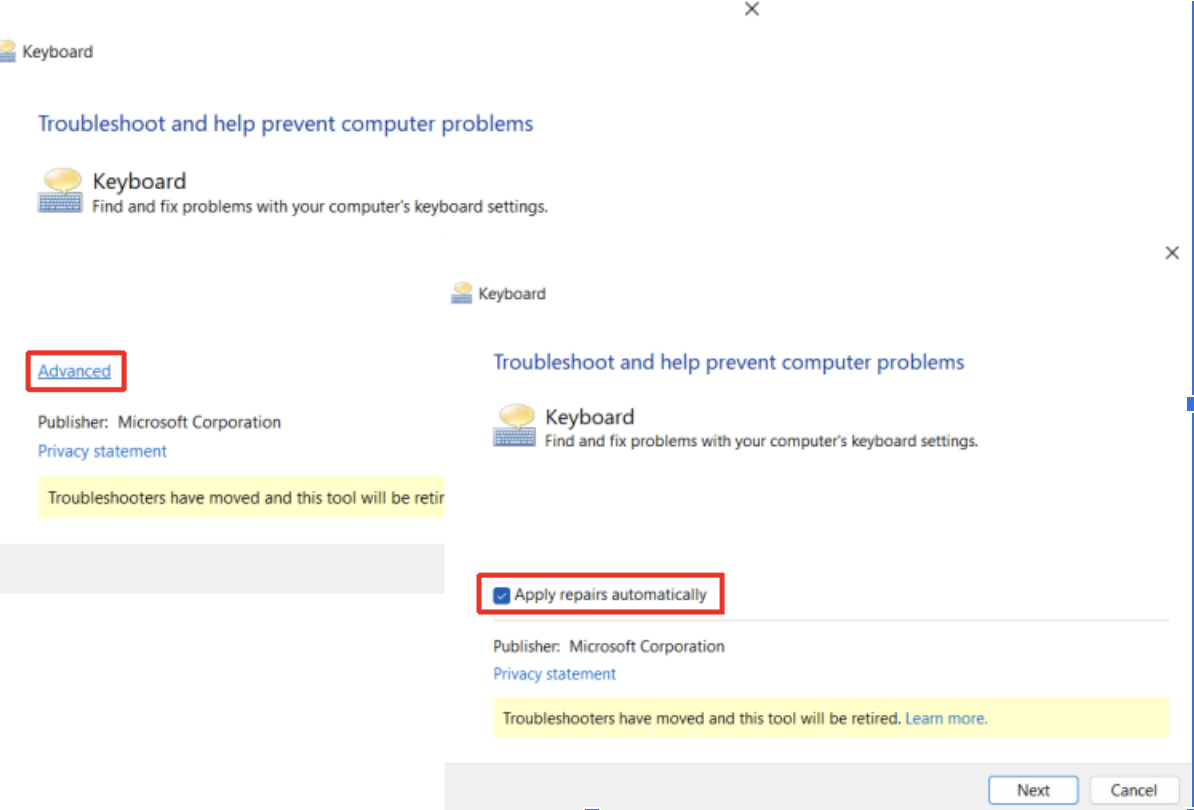Close the back troubleshooter window

[751, 9]
